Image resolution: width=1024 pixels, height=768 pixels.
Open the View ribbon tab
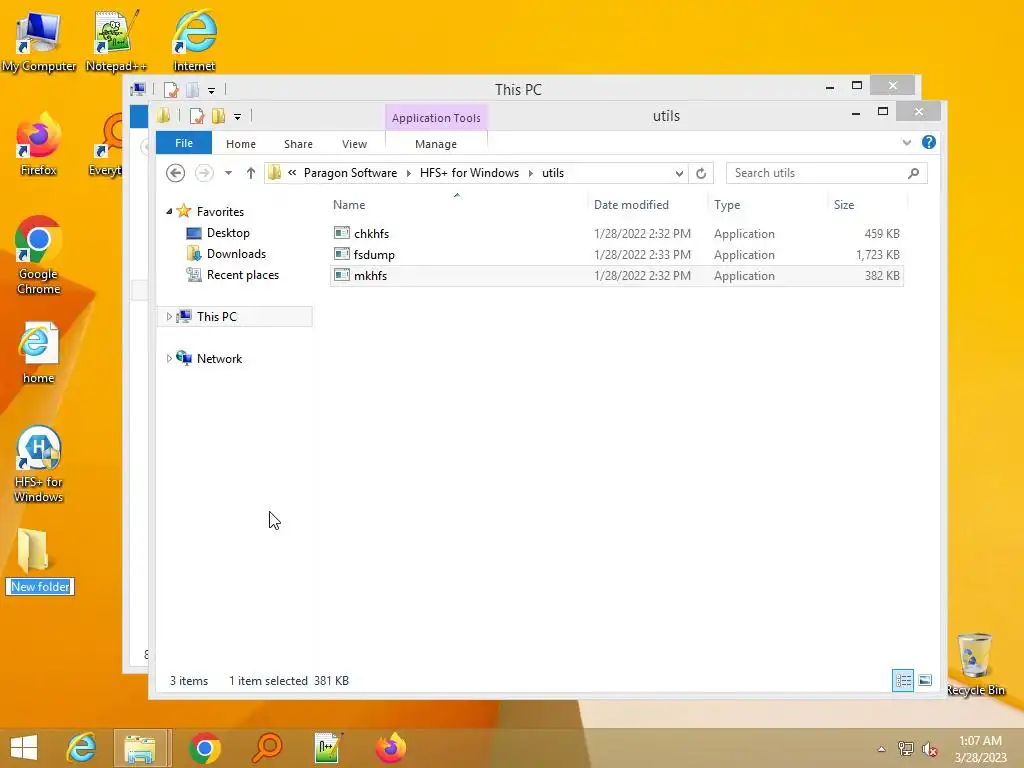[354, 144]
